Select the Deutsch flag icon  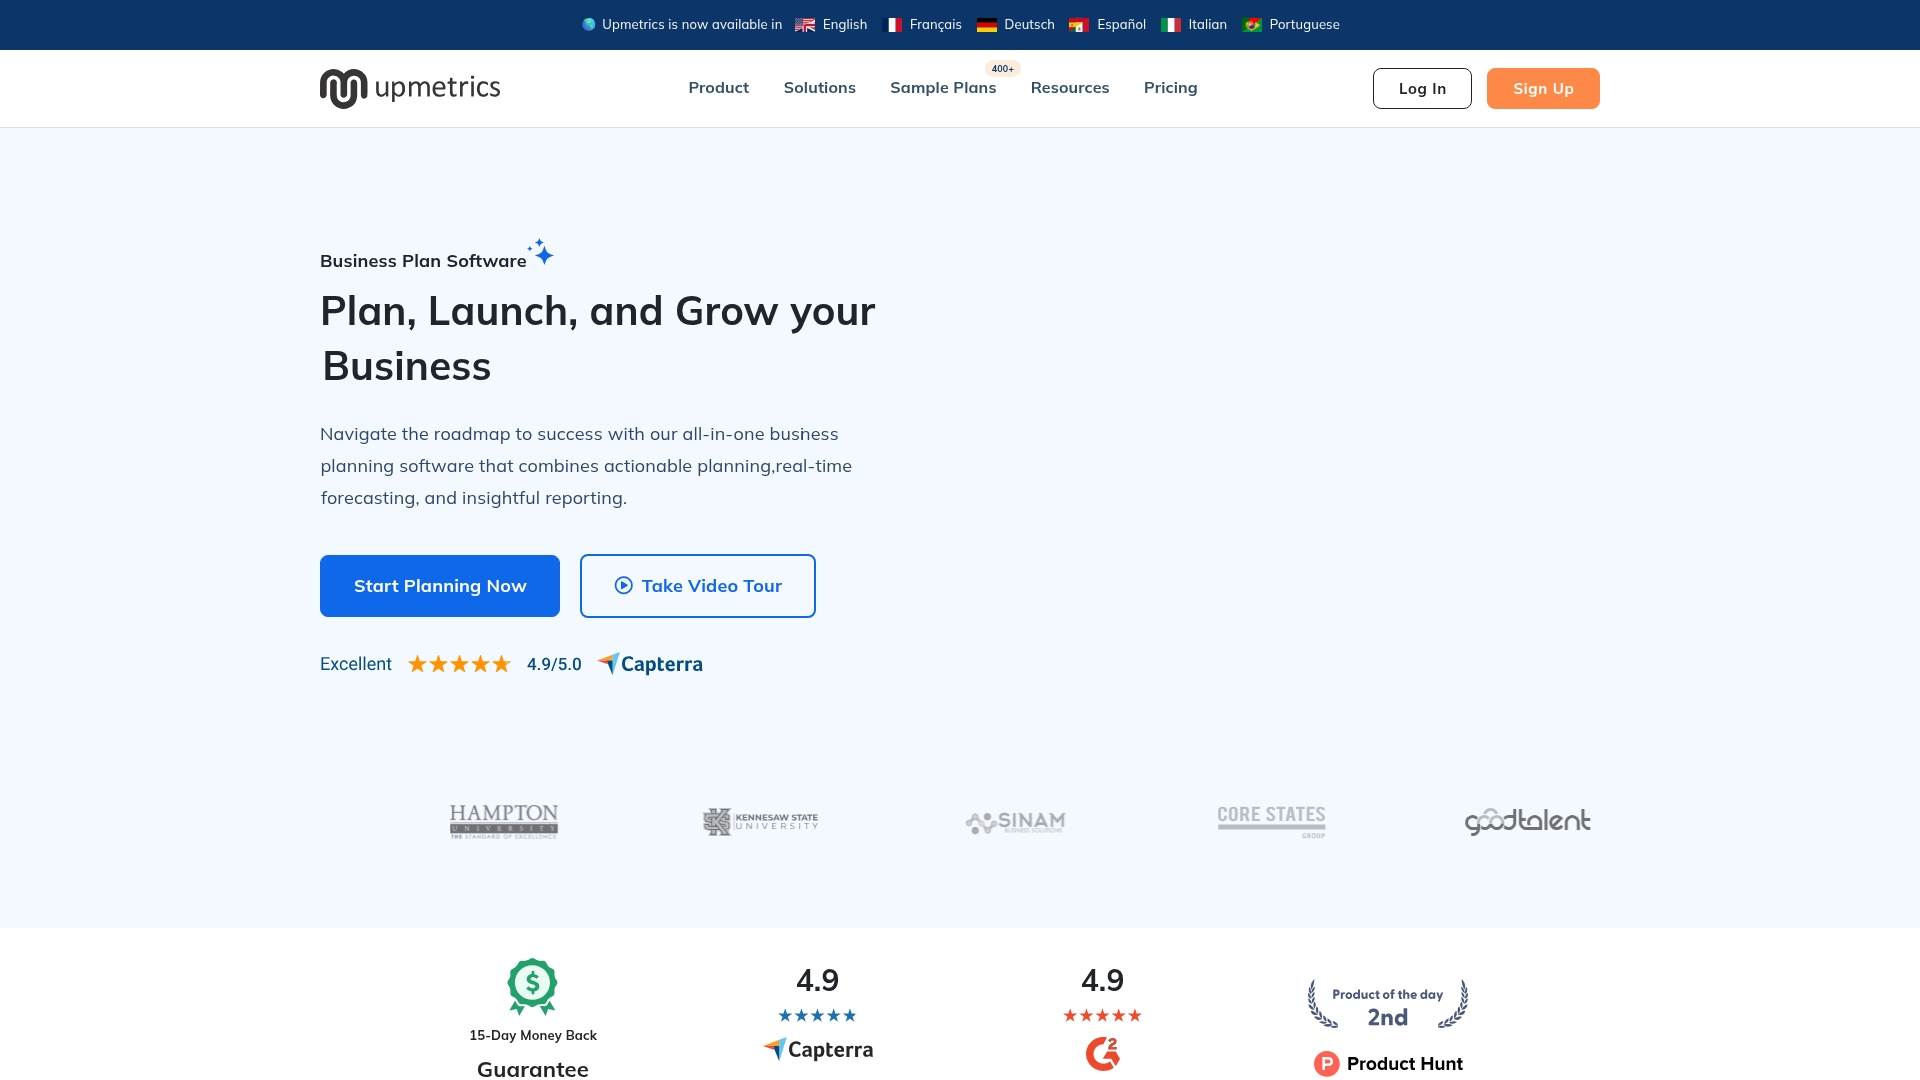986,24
